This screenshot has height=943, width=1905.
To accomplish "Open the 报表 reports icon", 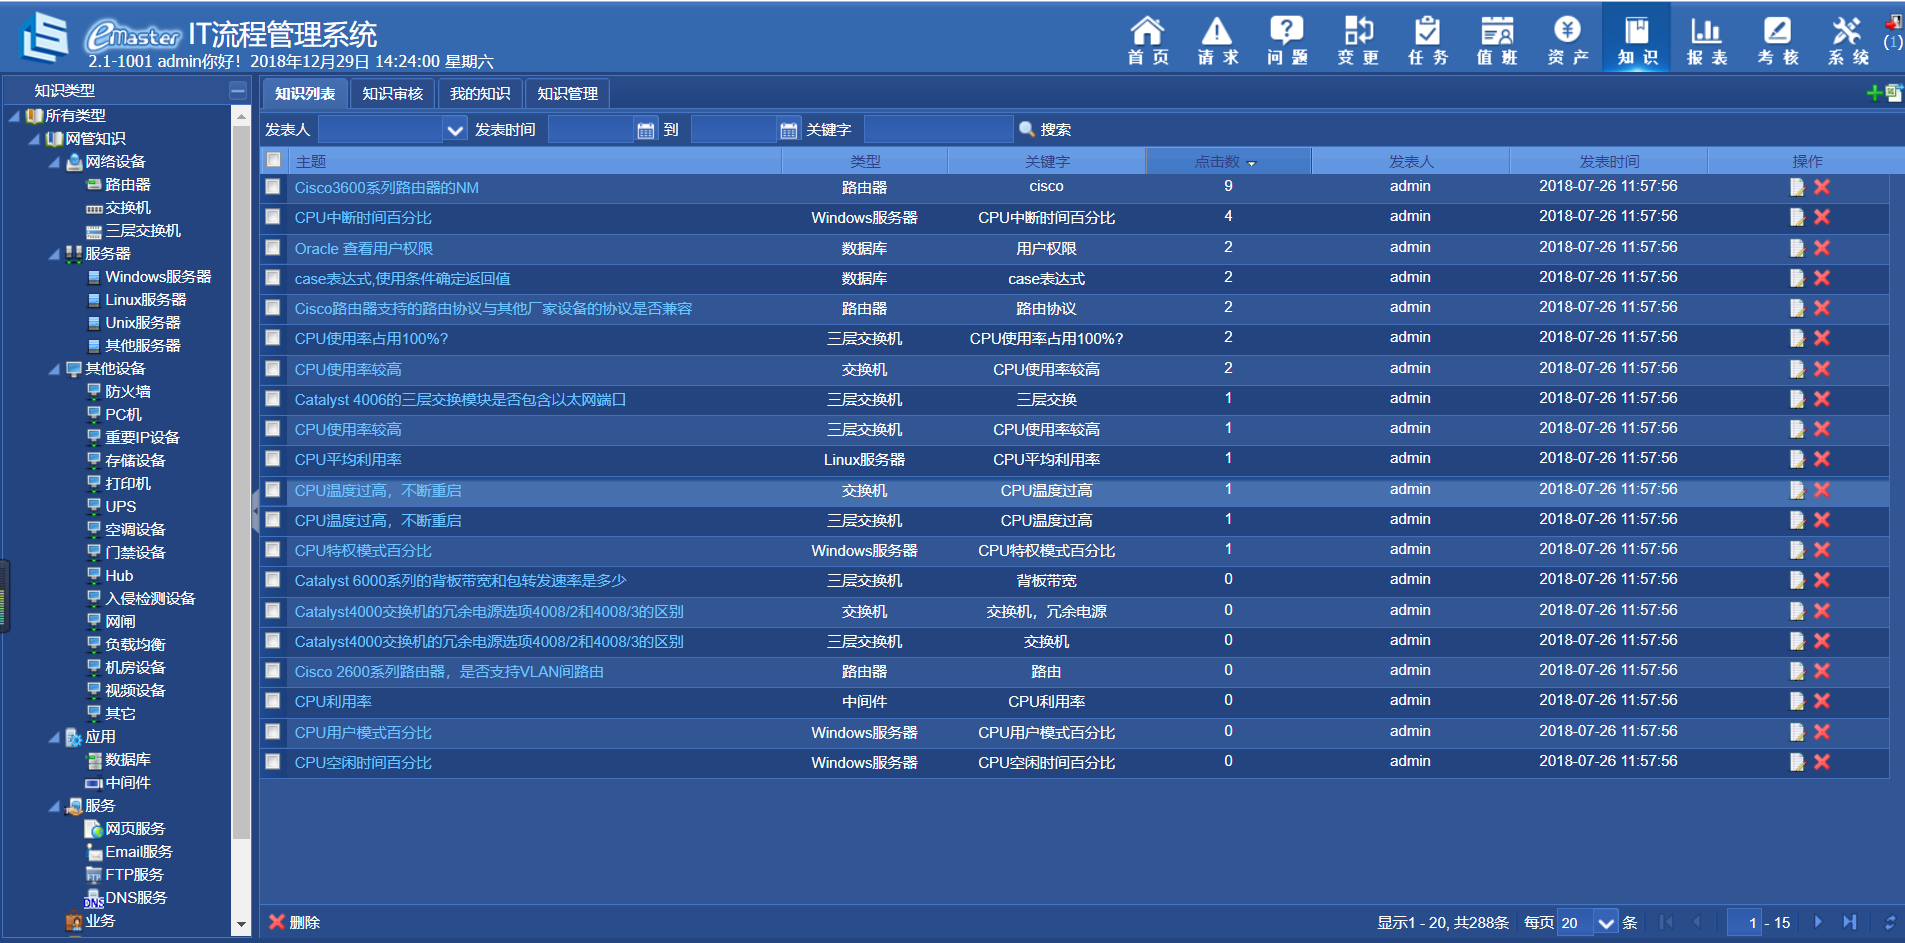I will tap(1706, 40).
